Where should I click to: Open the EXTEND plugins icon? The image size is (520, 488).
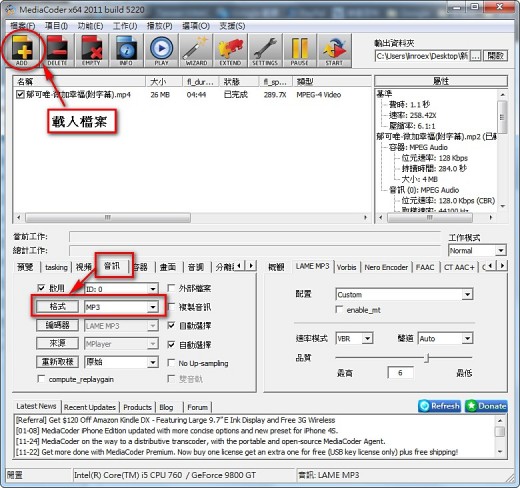tap(230, 50)
